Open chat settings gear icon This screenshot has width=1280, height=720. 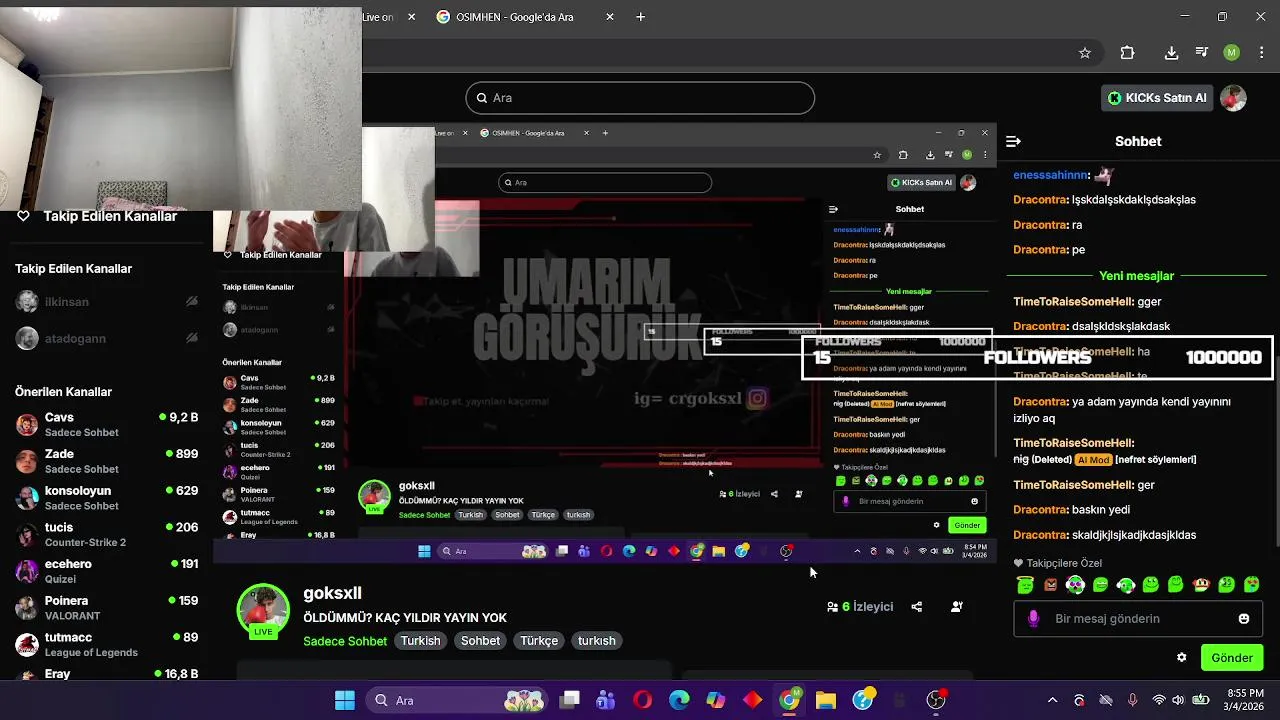tap(1182, 658)
